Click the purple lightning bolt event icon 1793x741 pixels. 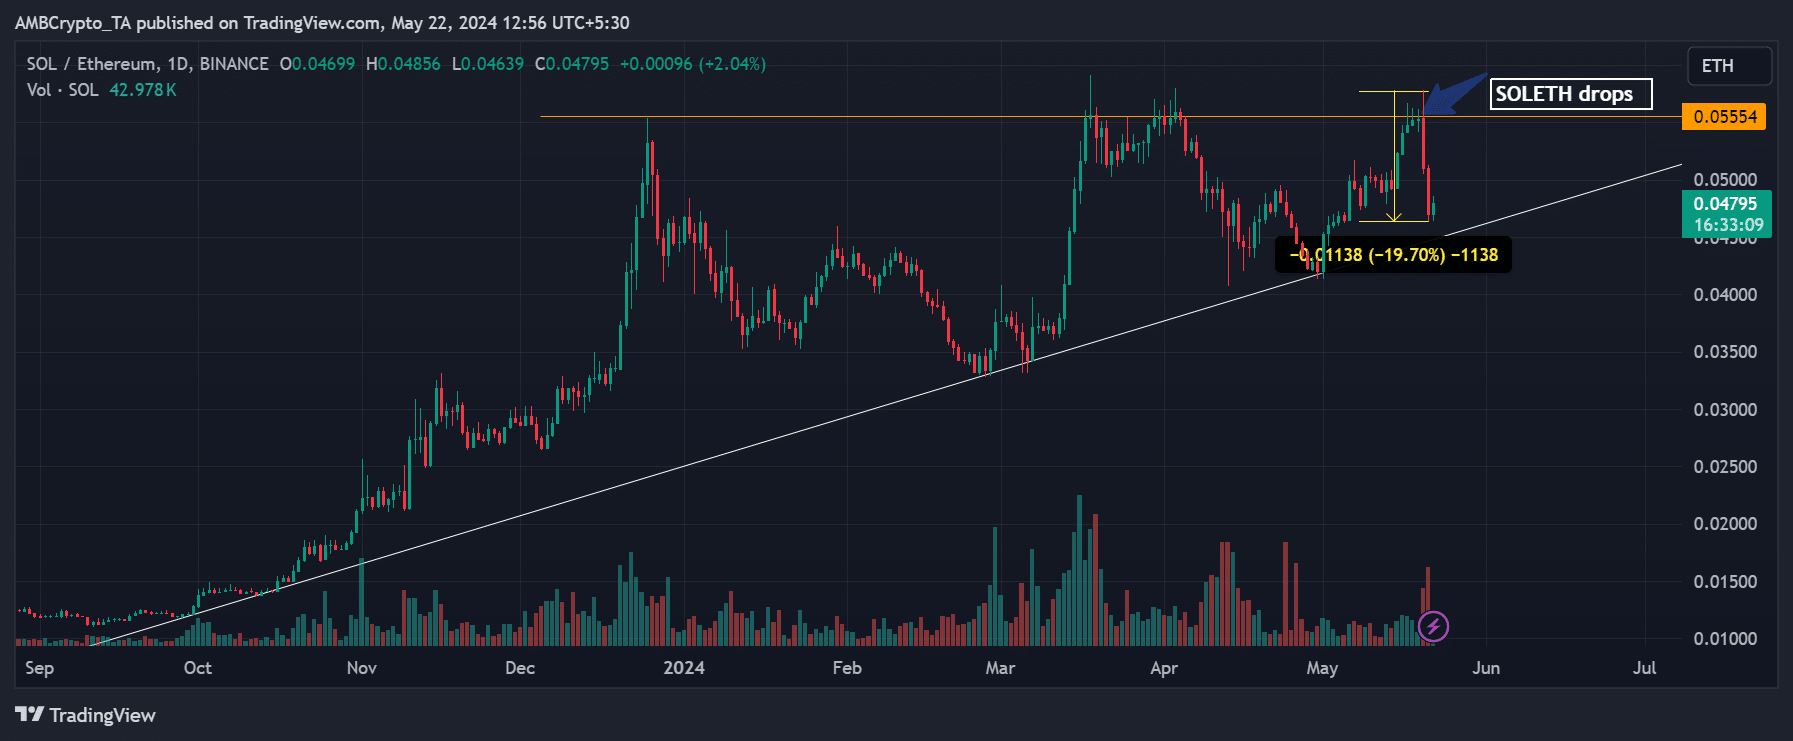tap(1433, 627)
